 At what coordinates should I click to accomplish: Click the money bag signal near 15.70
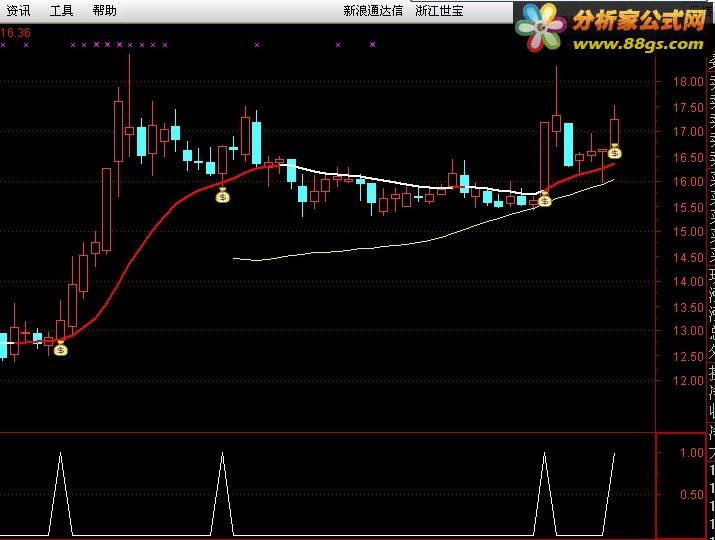[223, 195]
